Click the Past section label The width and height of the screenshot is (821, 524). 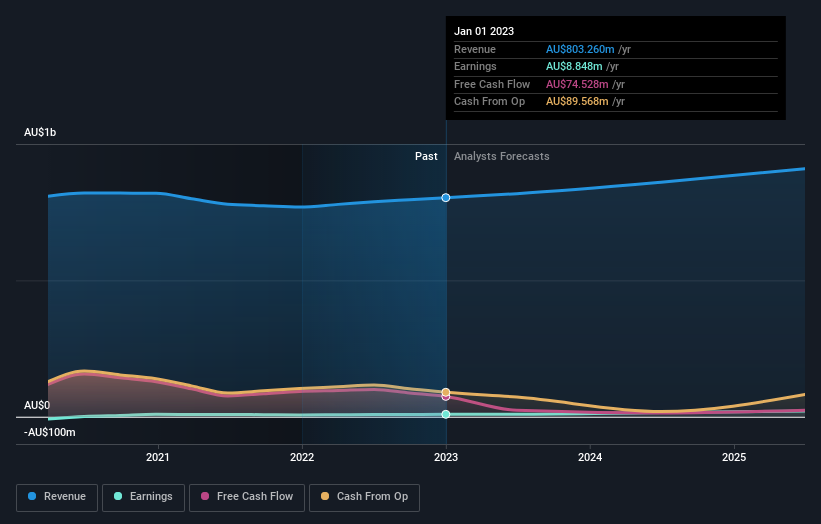tap(426, 156)
